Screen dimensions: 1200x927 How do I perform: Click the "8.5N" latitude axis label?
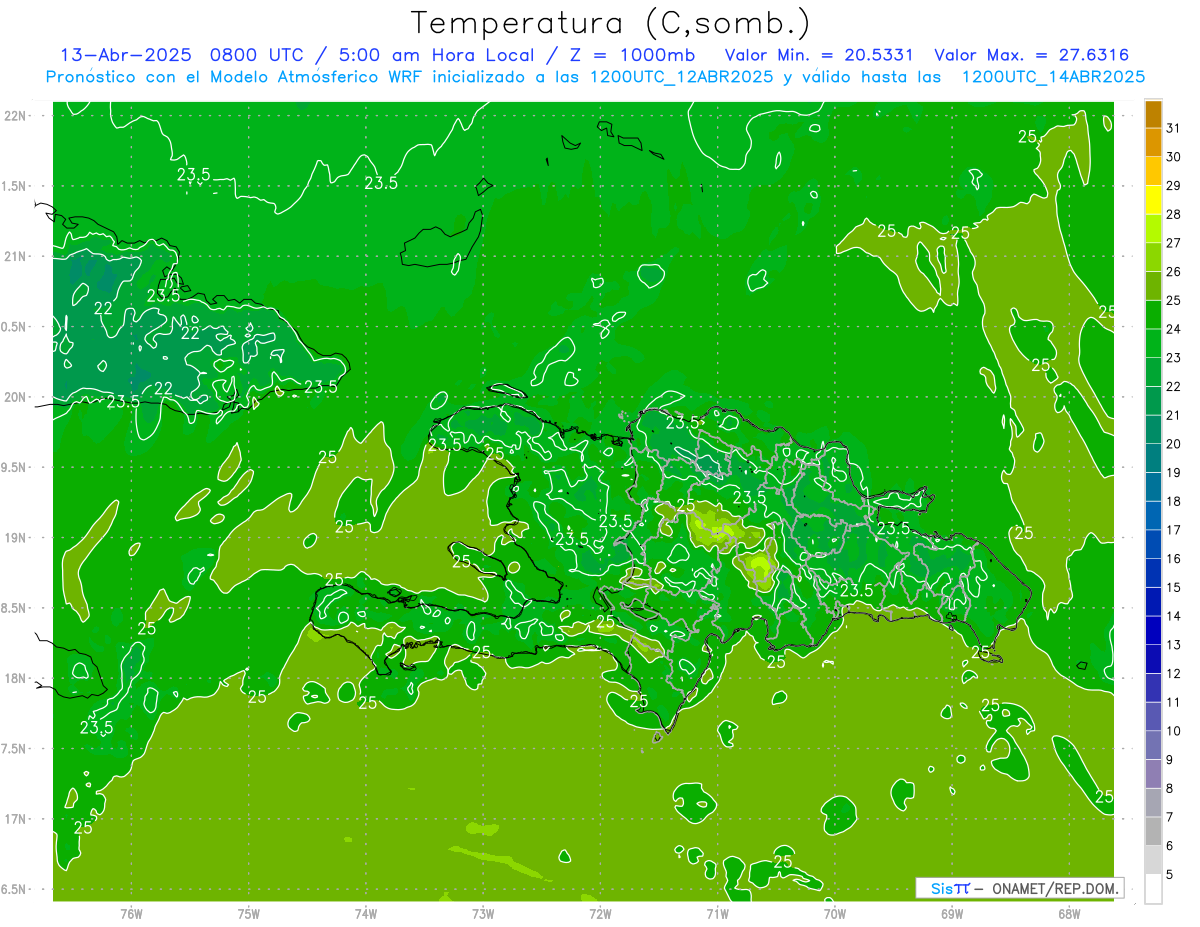coord(16,608)
